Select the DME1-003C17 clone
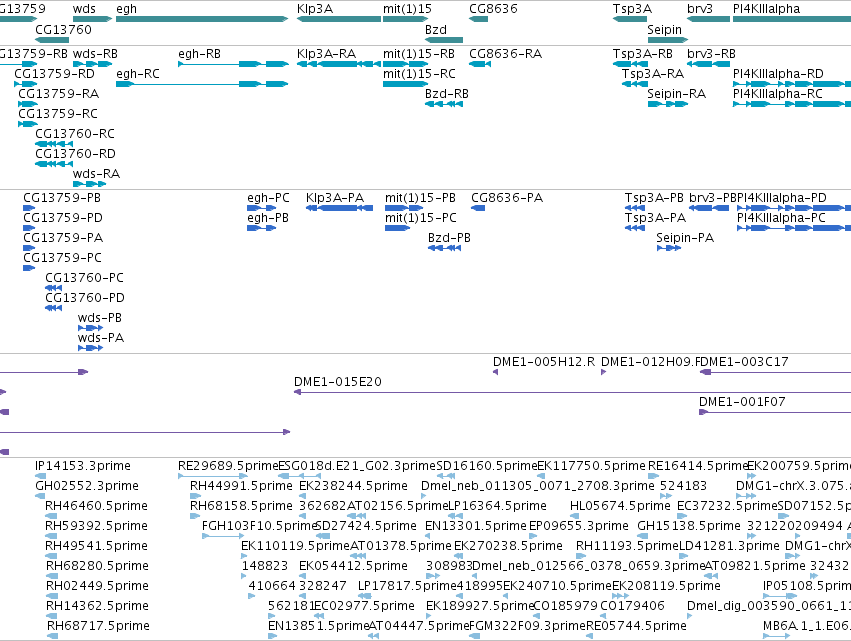Image resolution: width=851 pixels, height=641 pixels. [775, 372]
